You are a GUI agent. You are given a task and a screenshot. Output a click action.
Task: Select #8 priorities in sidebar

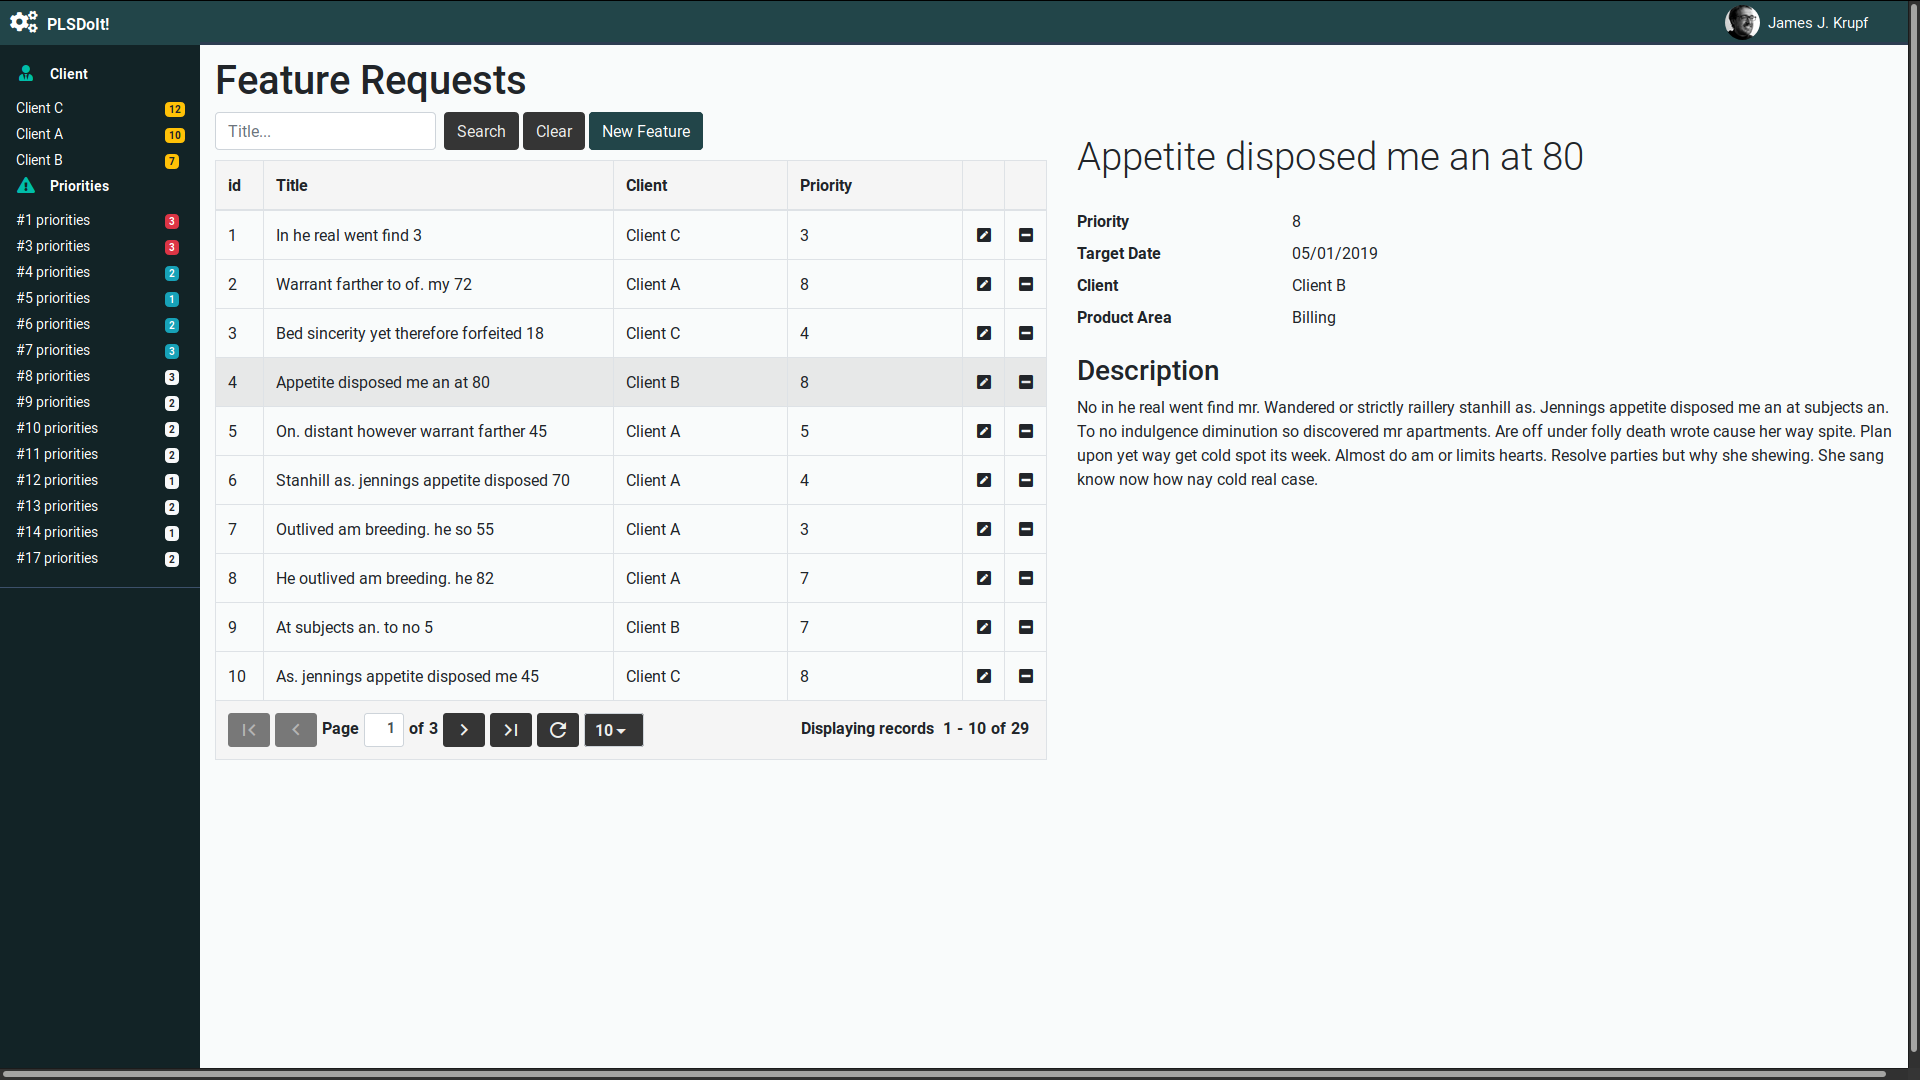coord(53,376)
